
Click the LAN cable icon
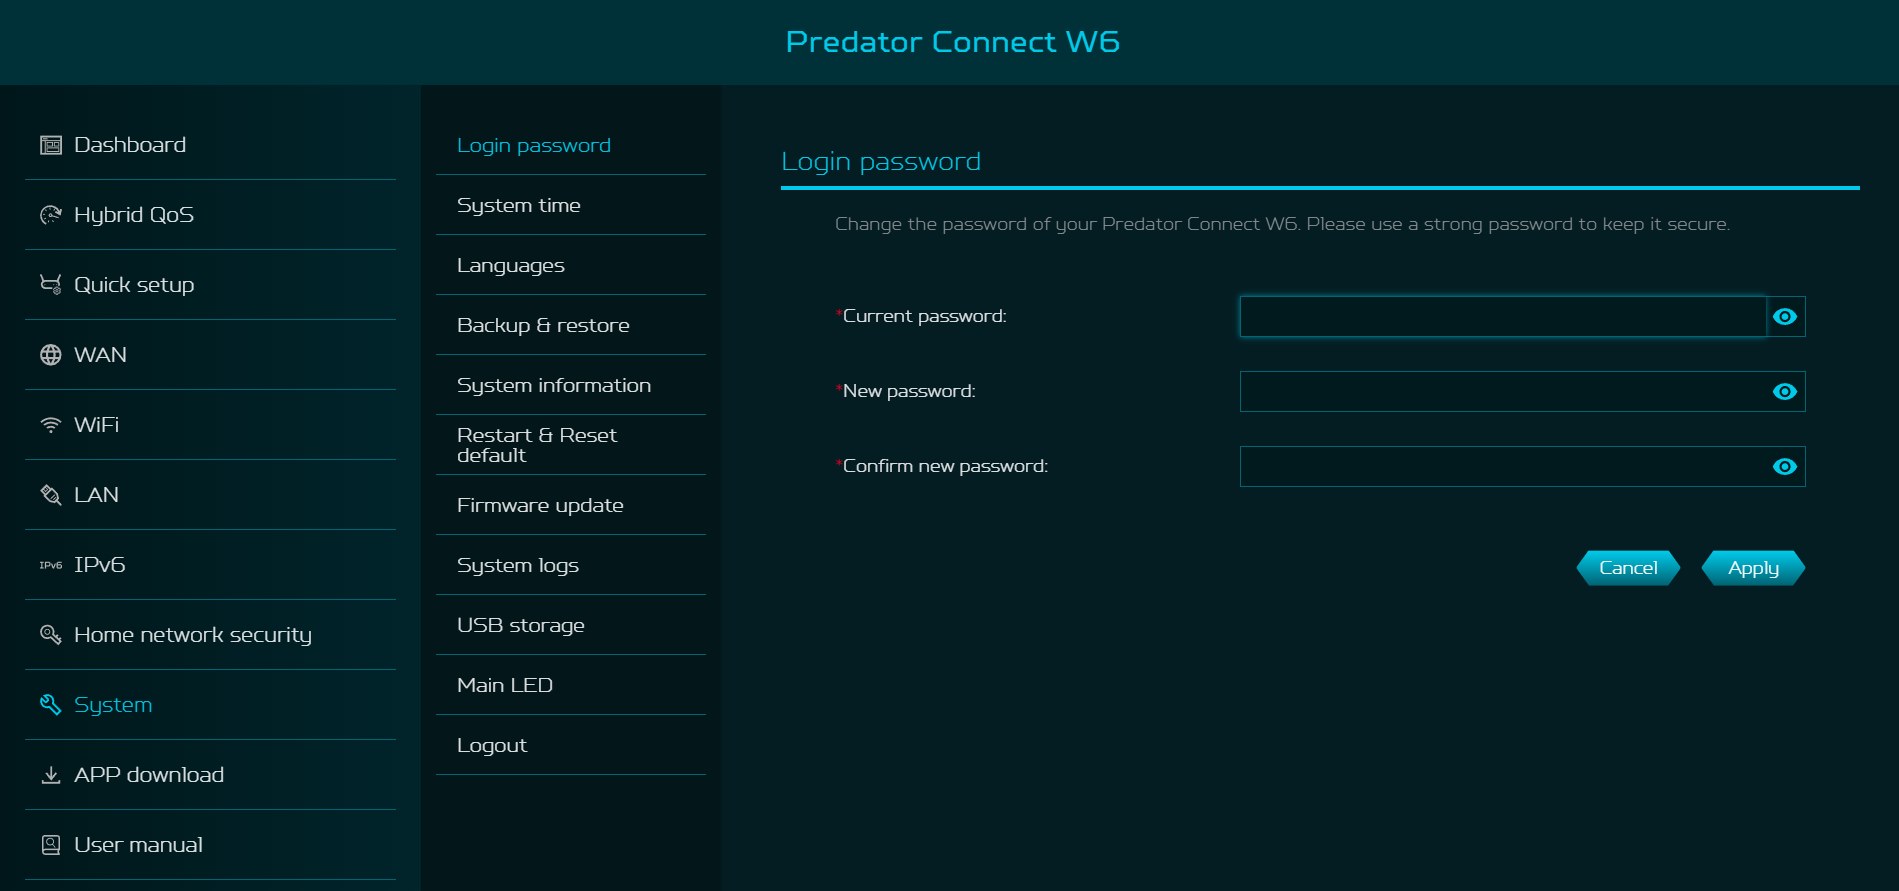pyautogui.click(x=50, y=495)
